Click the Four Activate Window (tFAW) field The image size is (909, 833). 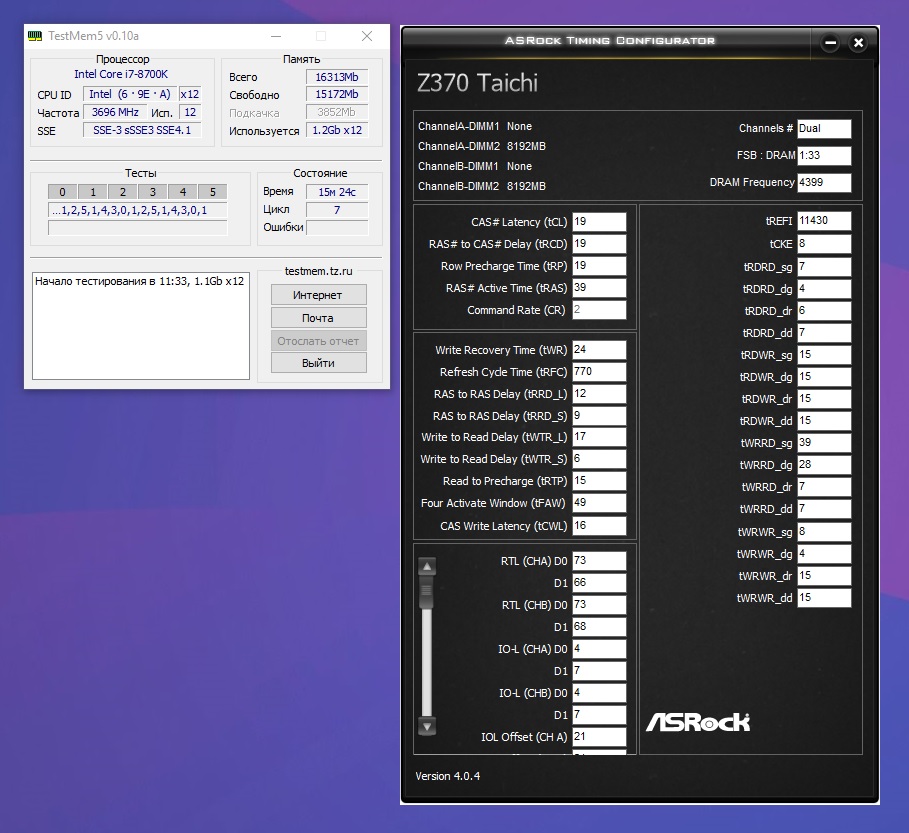599,503
